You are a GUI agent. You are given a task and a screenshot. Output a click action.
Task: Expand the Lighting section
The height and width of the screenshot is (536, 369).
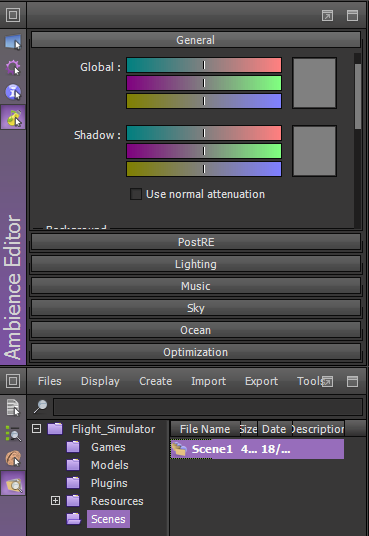[x=196, y=264]
